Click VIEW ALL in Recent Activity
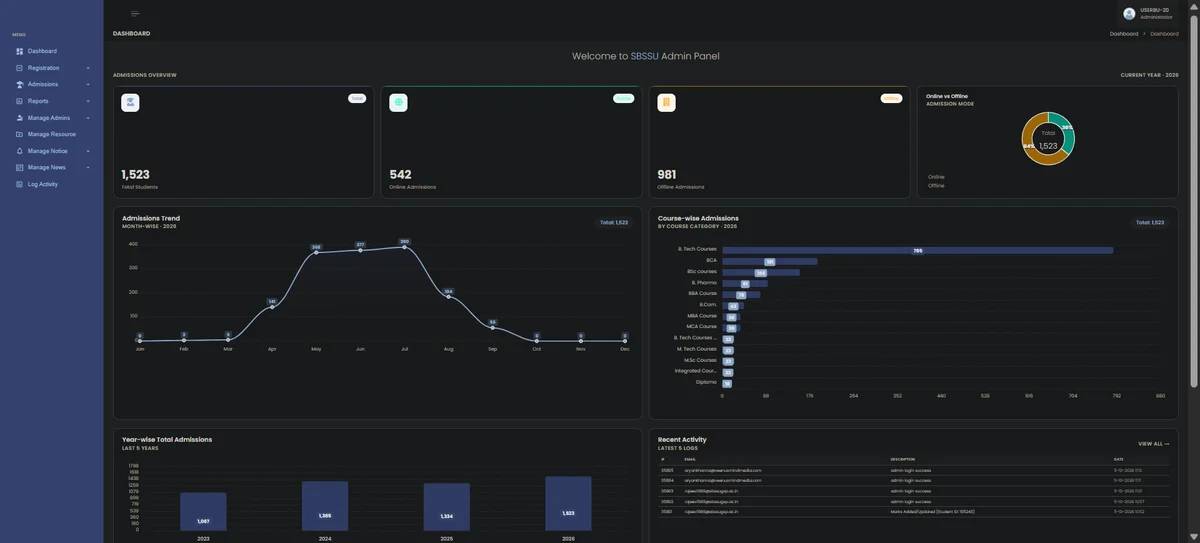Image resolution: width=1200 pixels, height=543 pixels. [1153, 443]
